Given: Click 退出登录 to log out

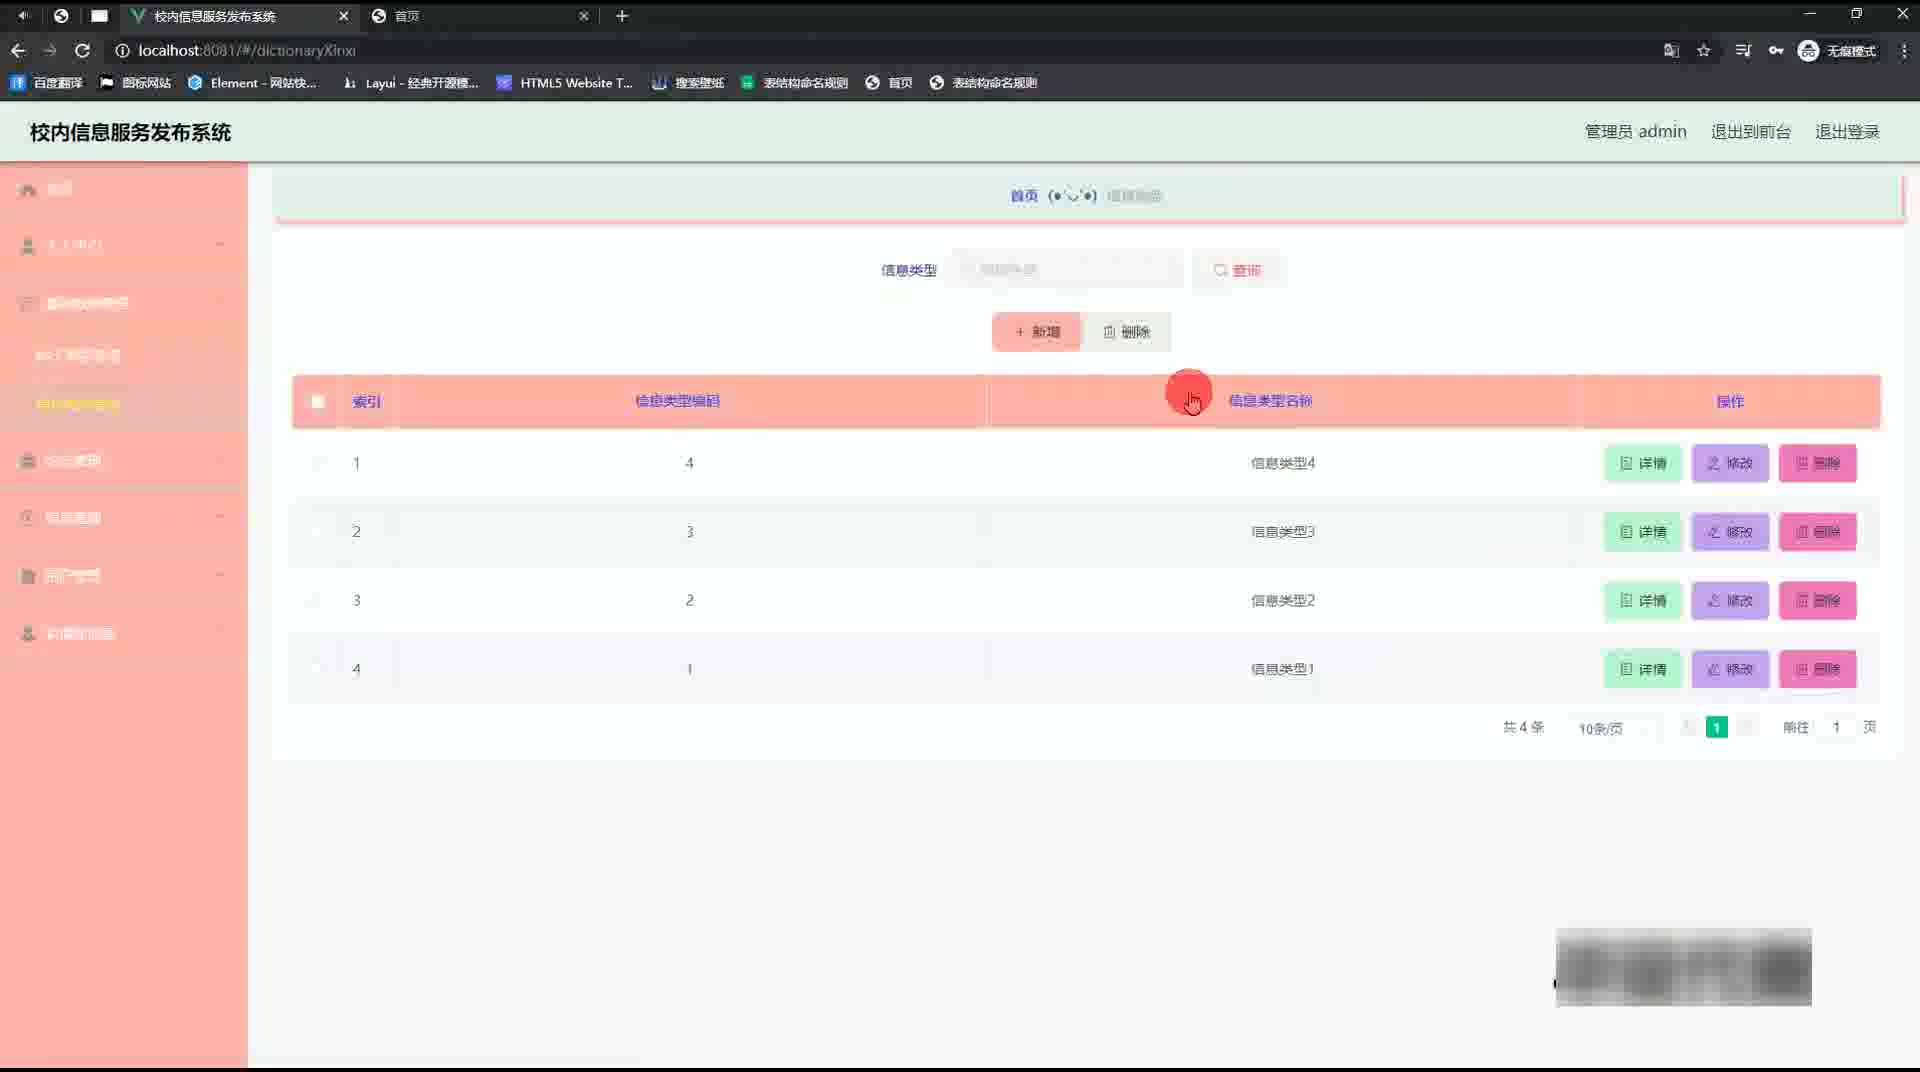Looking at the screenshot, I should 1847,132.
